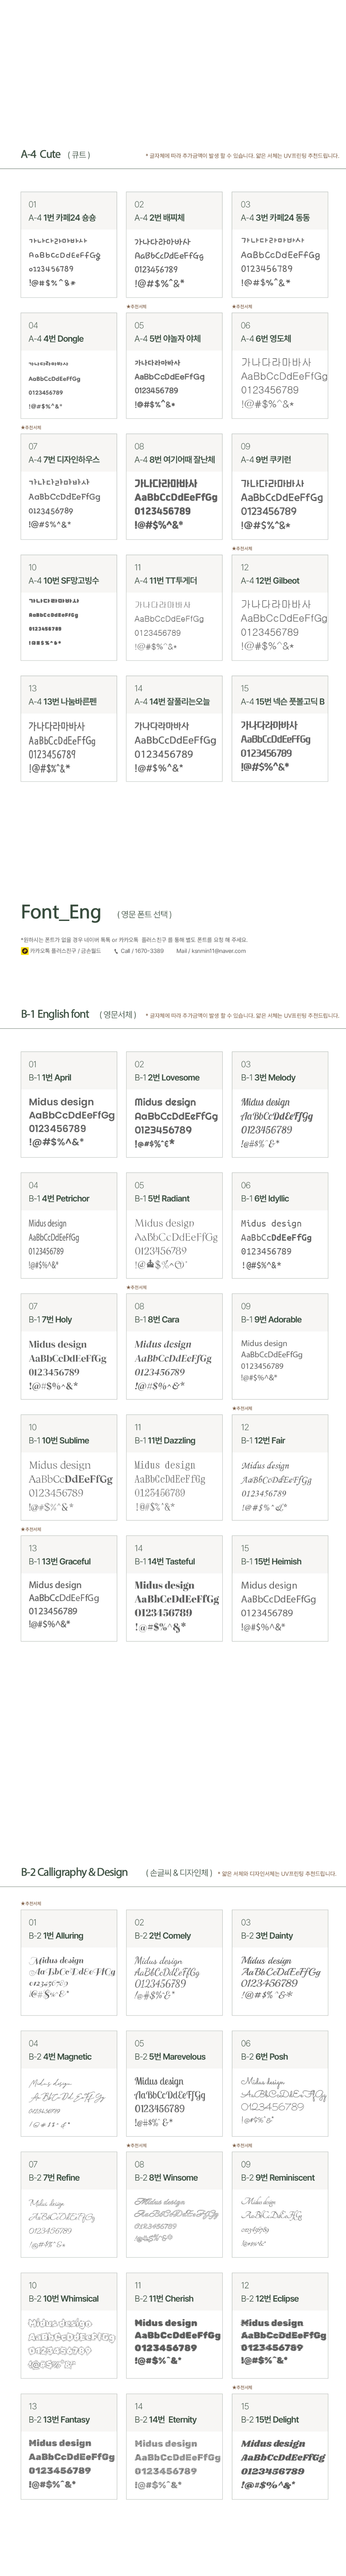Image resolution: width=346 pixels, height=2576 pixels.
Task: Choose the B-1 3번 Melody font sample
Action: pyautogui.click(x=280, y=1104)
